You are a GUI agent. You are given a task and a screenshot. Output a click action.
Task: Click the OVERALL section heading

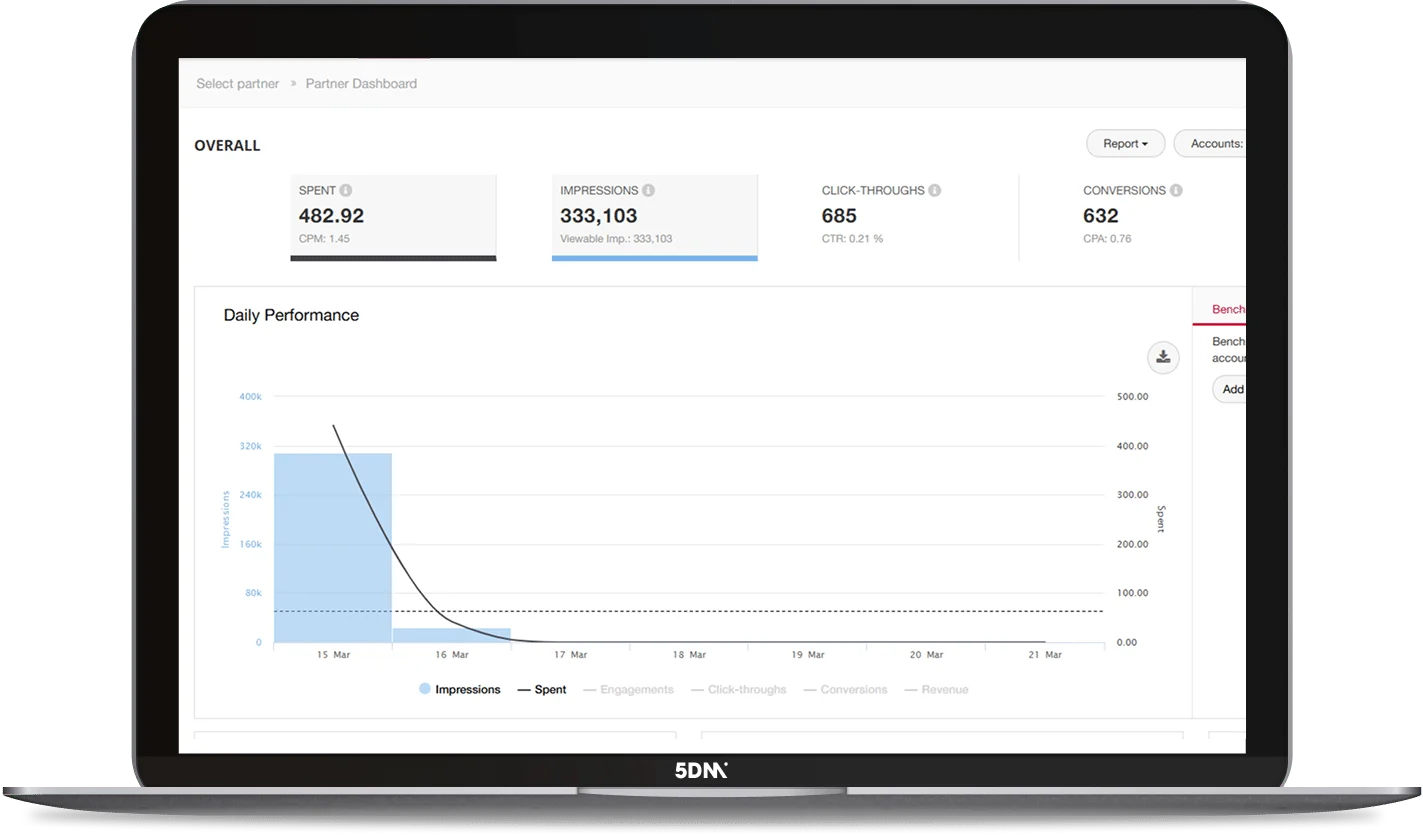(227, 146)
